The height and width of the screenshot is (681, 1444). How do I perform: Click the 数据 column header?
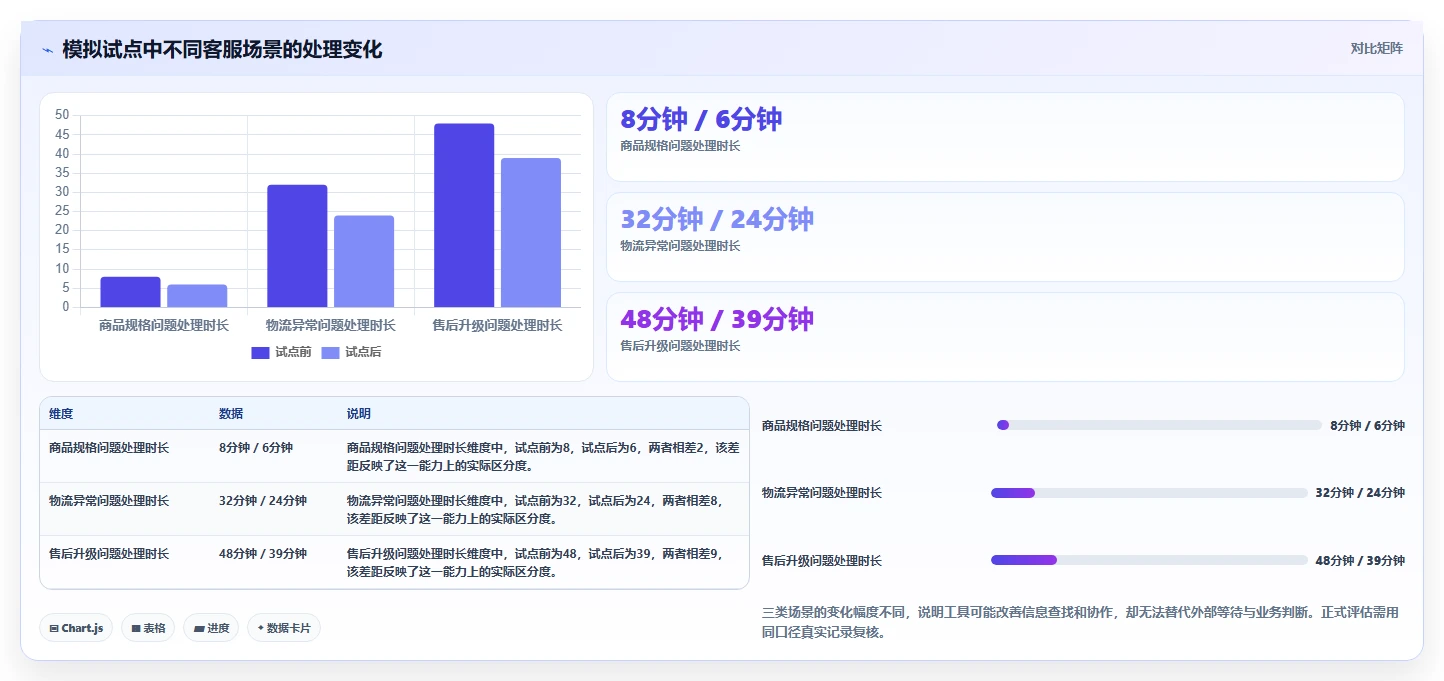231,414
